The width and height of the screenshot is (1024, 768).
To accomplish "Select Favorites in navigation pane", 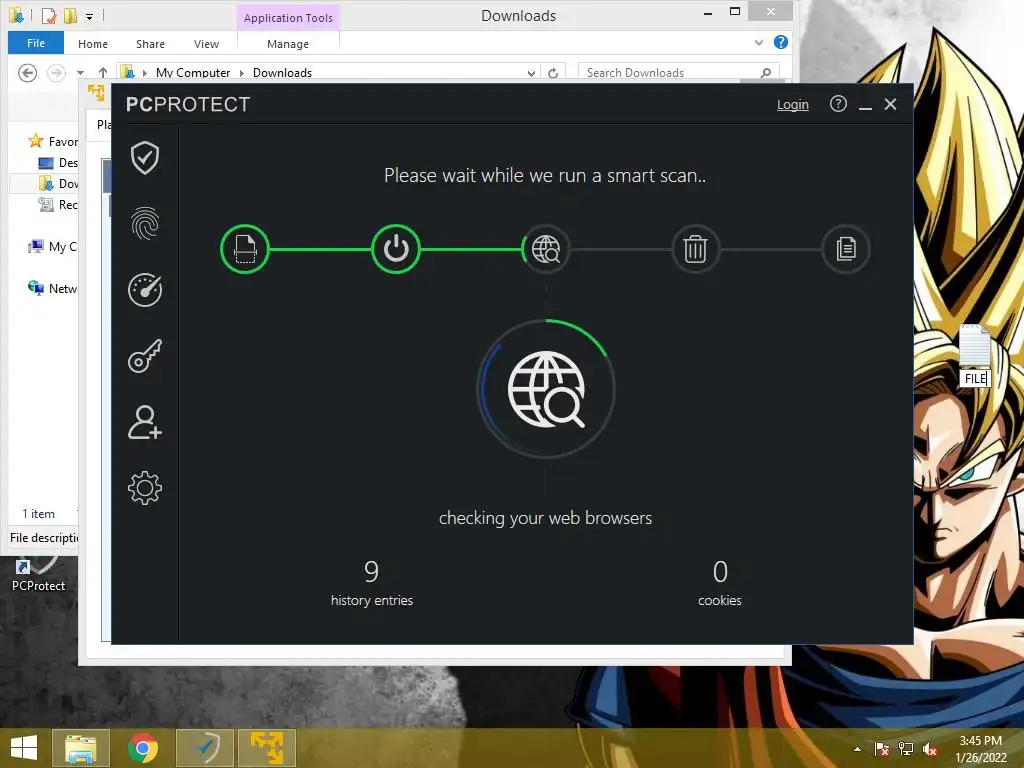I will click(x=52, y=141).
